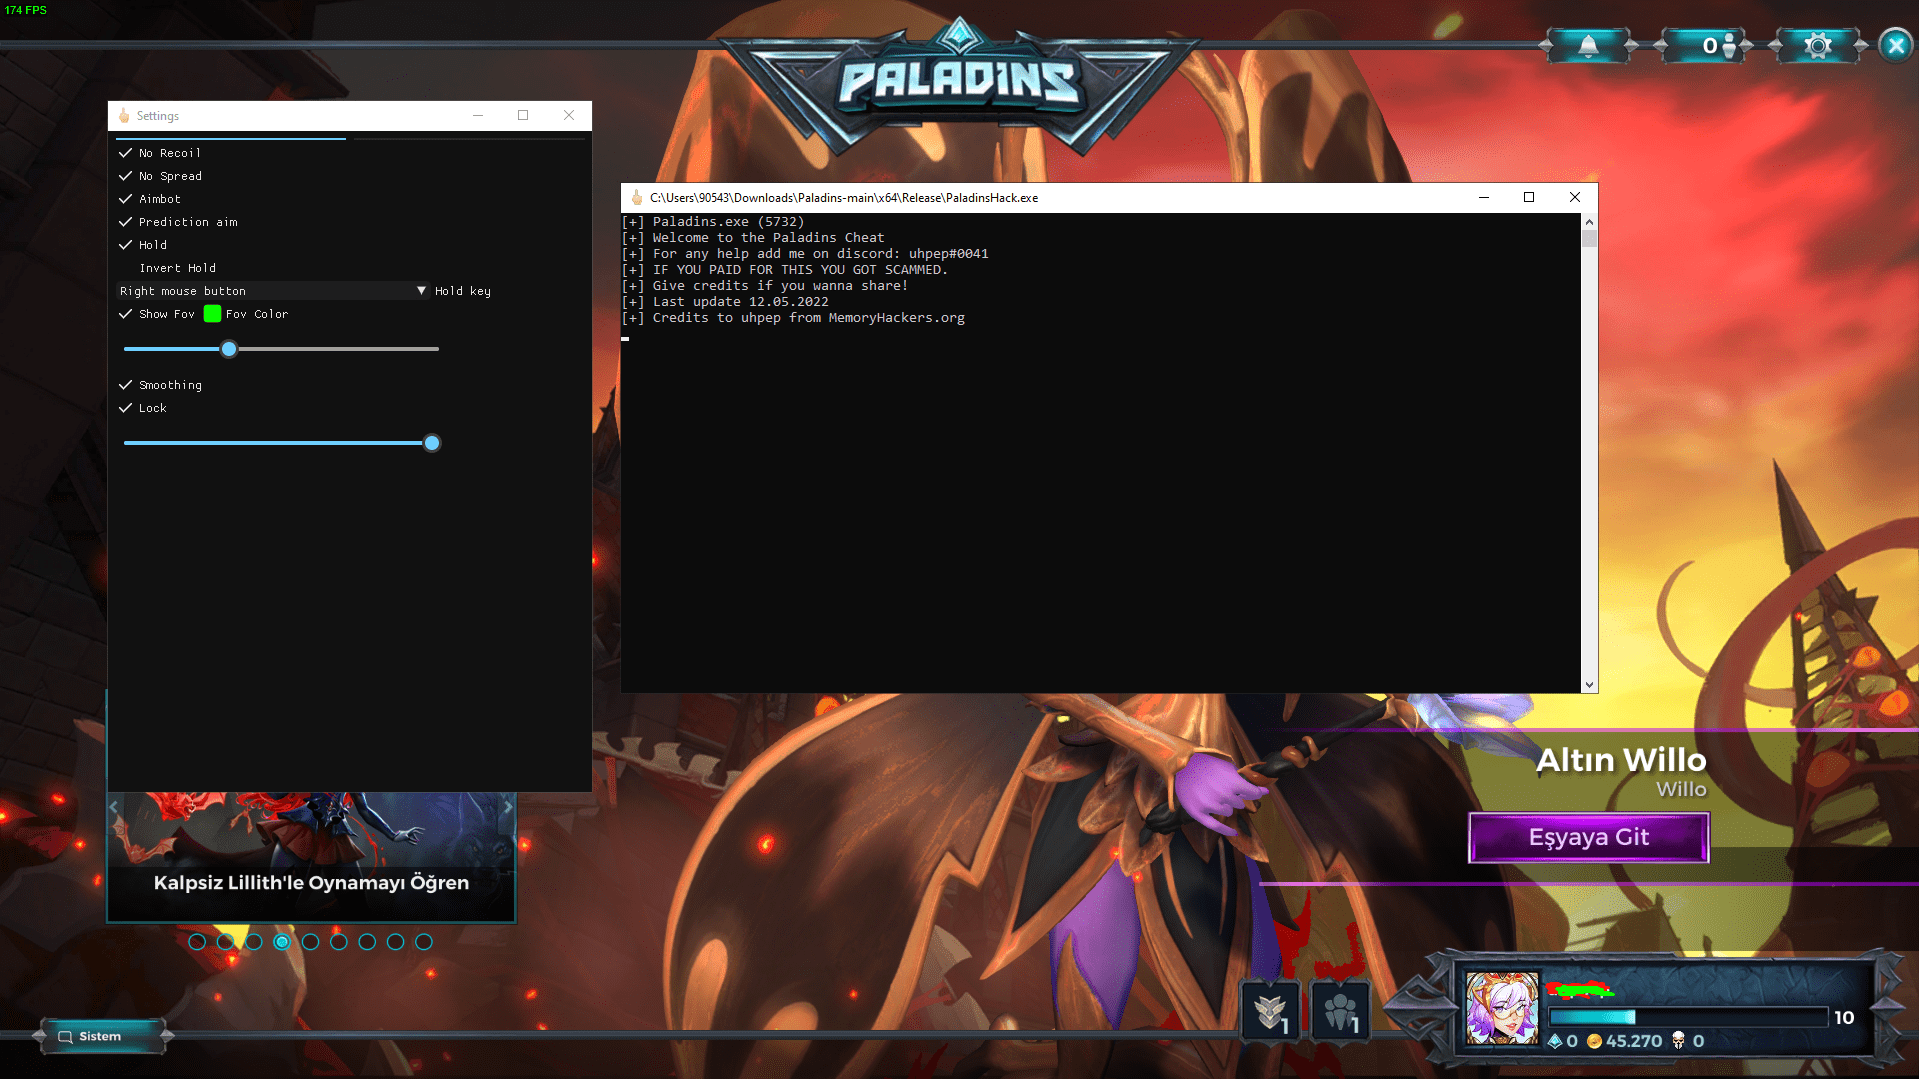Click the console scrollbar down arrow
This screenshot has height=1079, width=1919.
[x=1589, y=685]
